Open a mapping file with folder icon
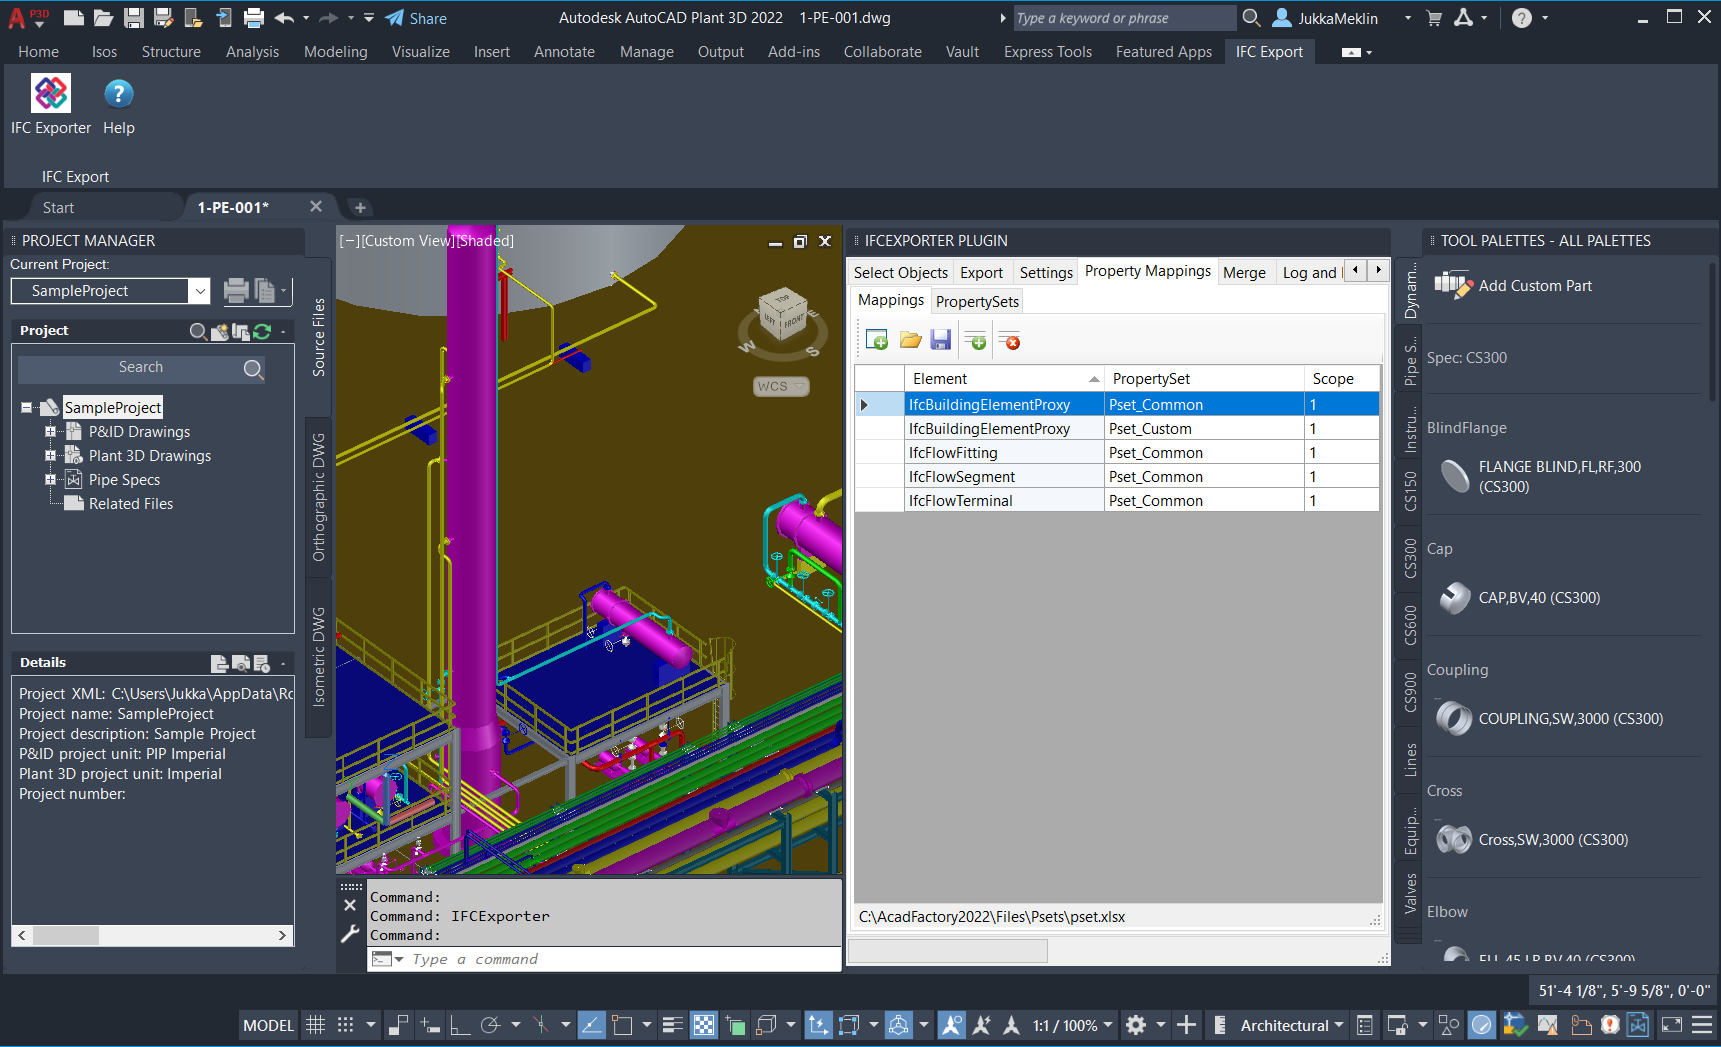The height and width of the screenshot is (1047, 1721). point(910,341)
